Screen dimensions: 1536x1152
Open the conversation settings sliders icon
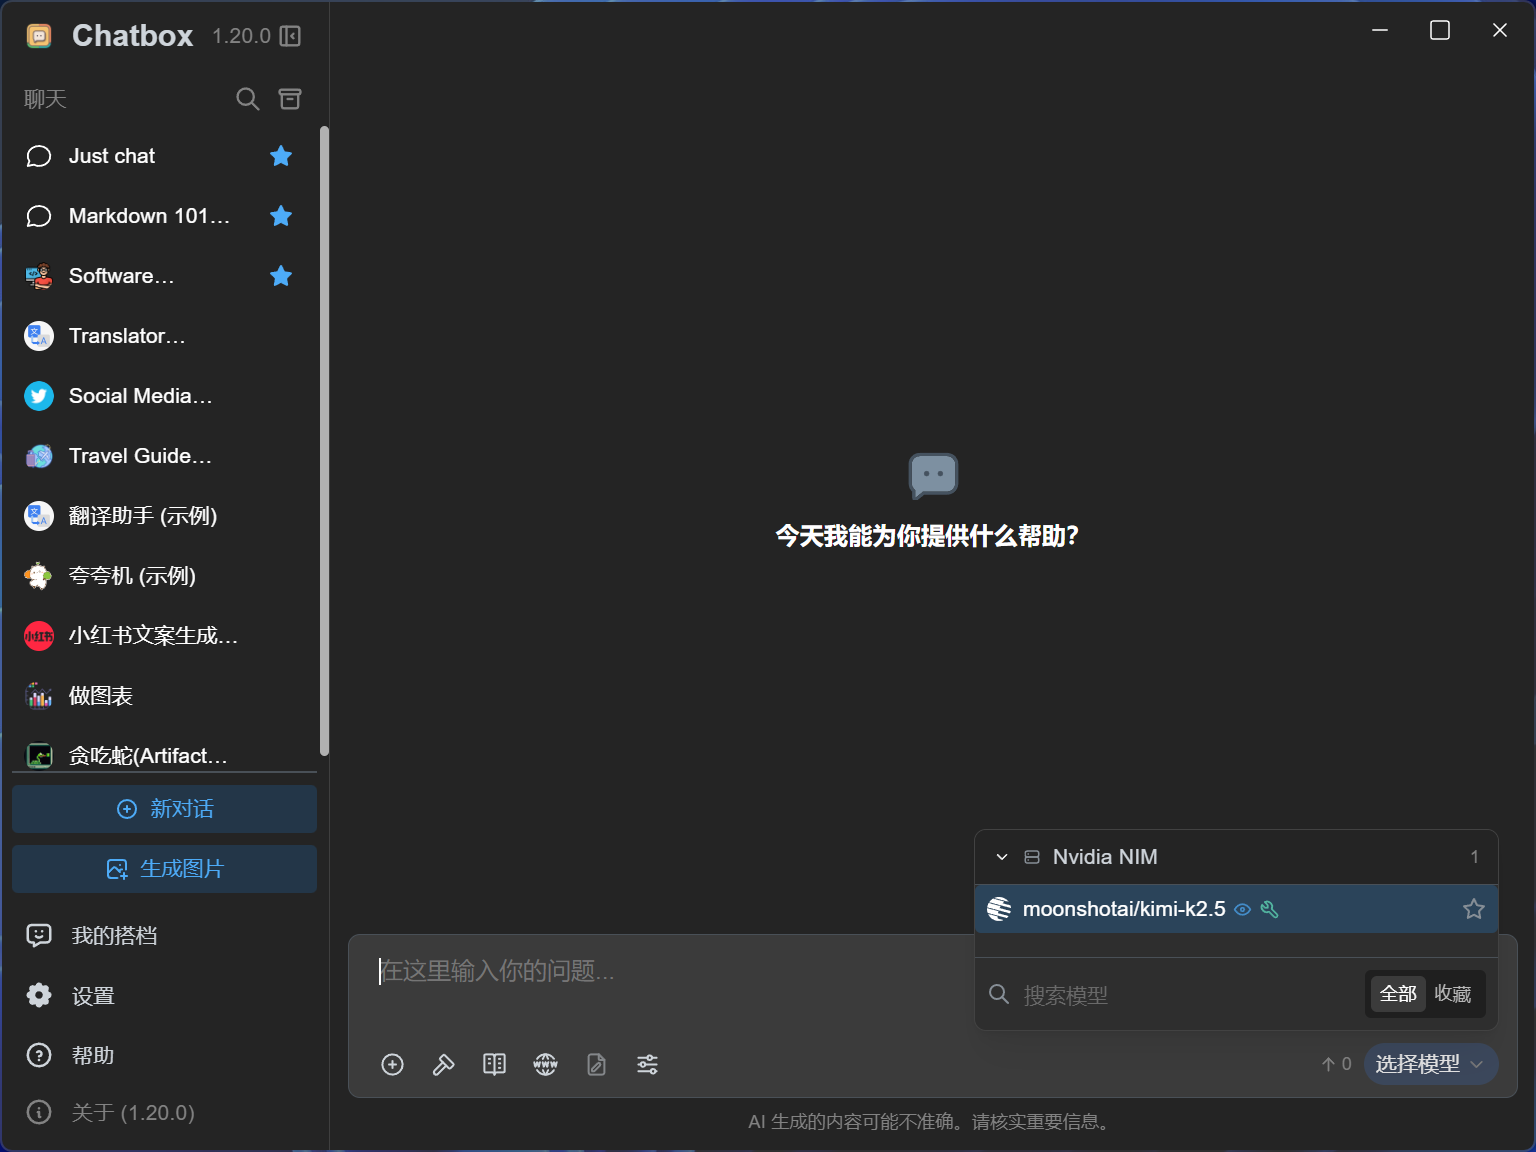[647, 1064]
